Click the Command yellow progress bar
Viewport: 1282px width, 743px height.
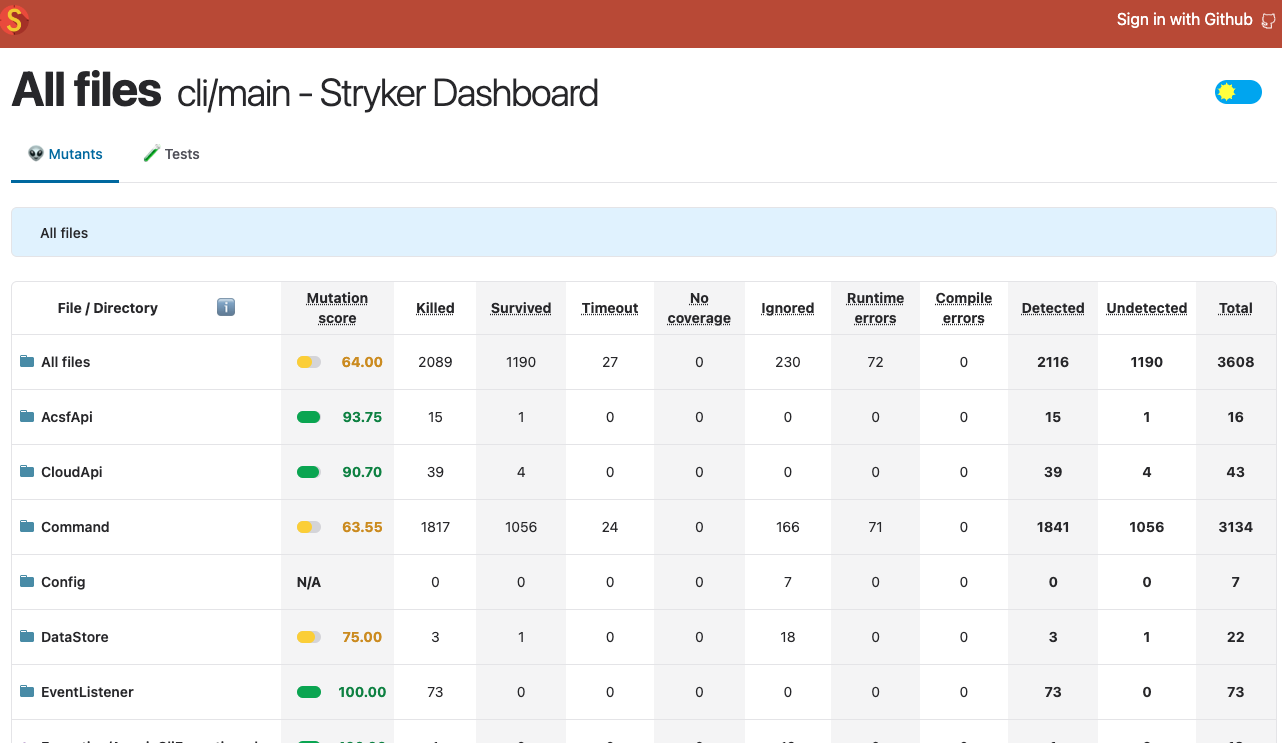pos(309,527)
